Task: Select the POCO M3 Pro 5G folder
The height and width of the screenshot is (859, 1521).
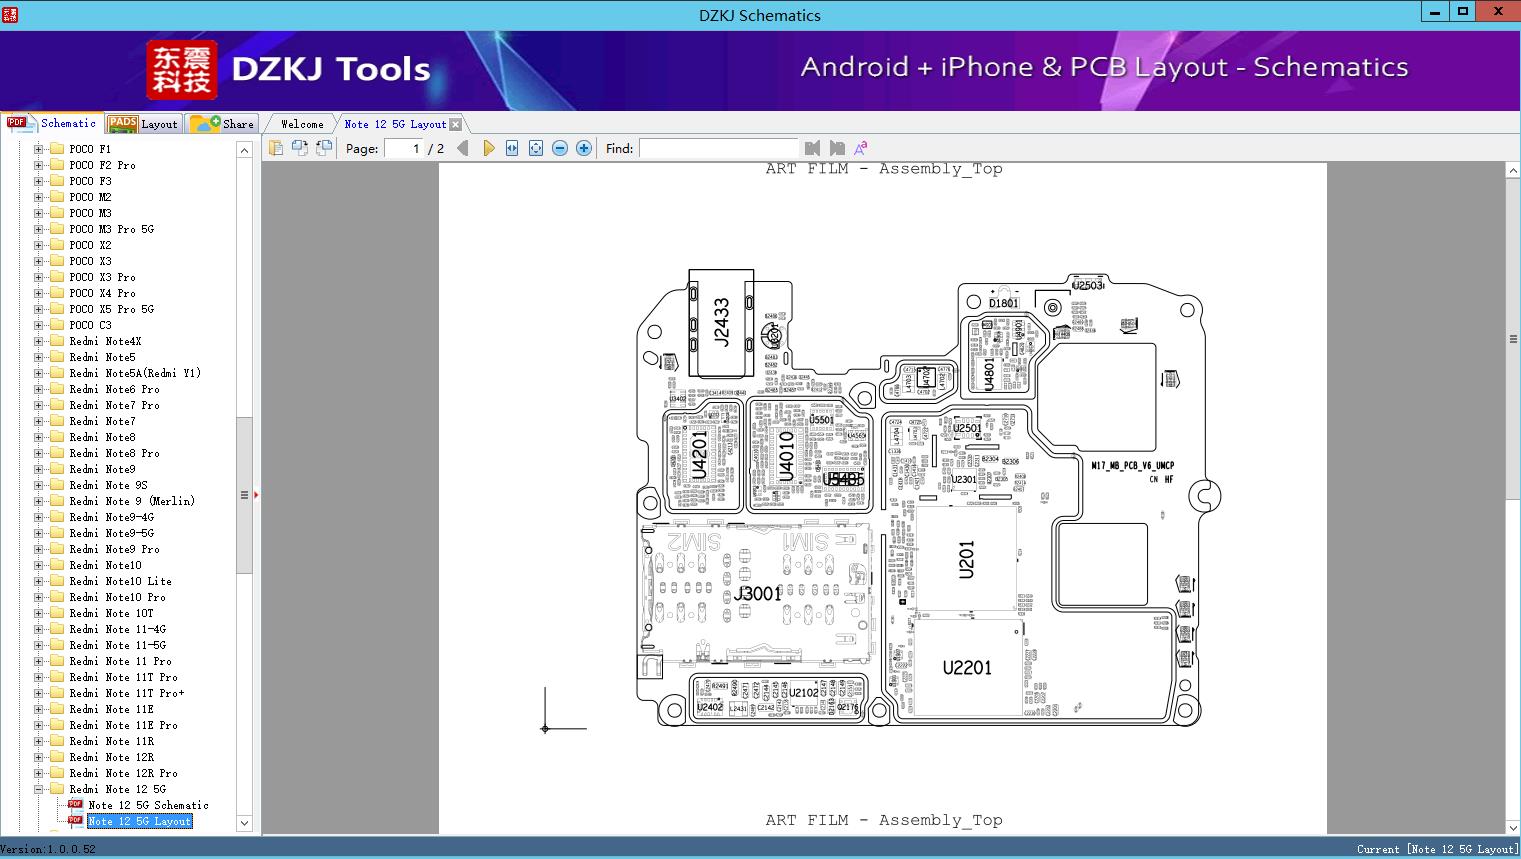Action: click(111, 229)
